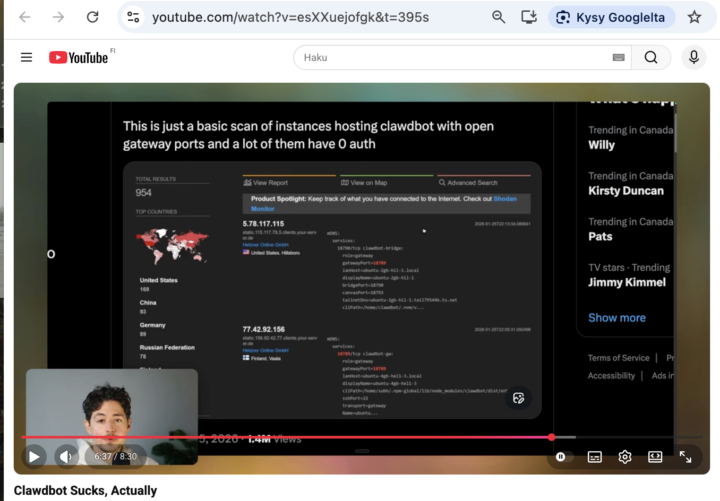Click the total results value 954
This screenshot has width=720, height=501.
pos(143,193)
